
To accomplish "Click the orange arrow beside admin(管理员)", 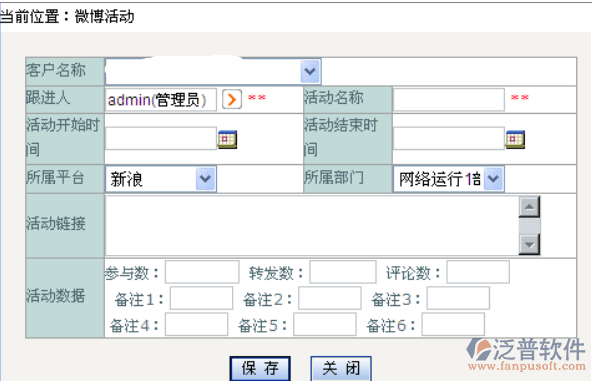I will pyautogui.click(x=232, y=100).
